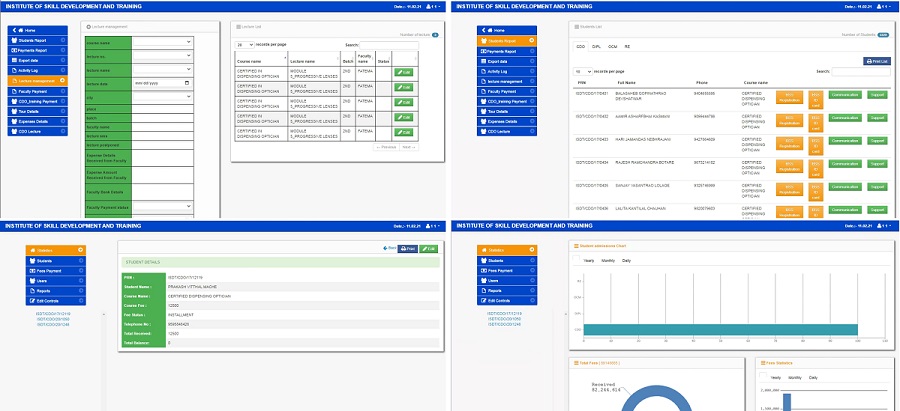Open Reports in the Student Details page sidebar
This screenshot has width=900, height=411.
click(56, 291)
